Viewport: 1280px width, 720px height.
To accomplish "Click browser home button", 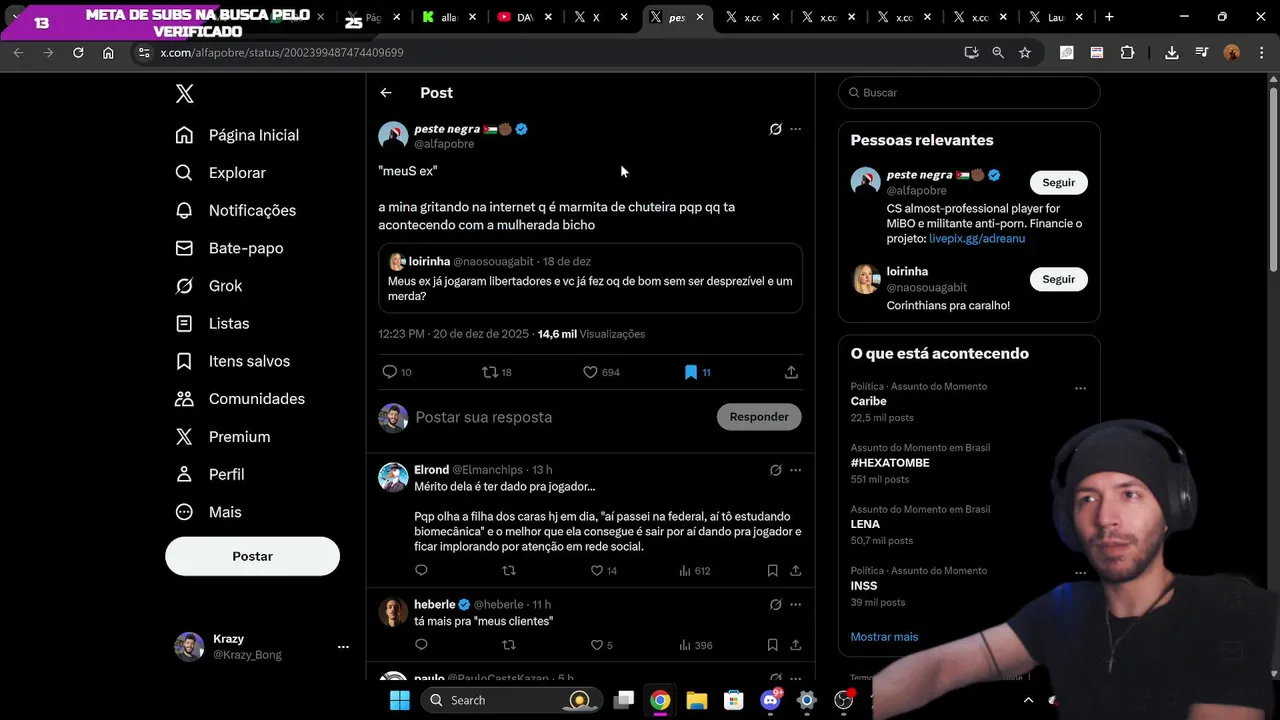I will click(108, 53).
